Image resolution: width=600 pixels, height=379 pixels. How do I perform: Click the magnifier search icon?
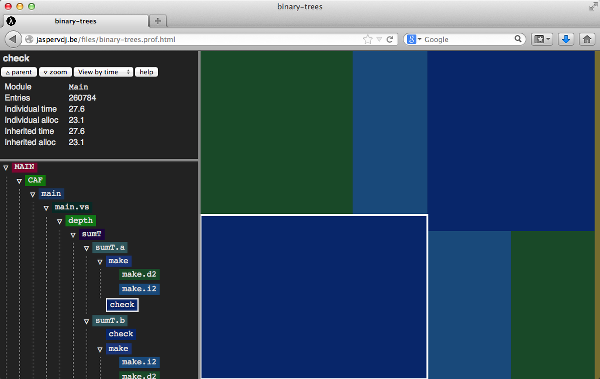pyautogui.click(x=518, y=39)
